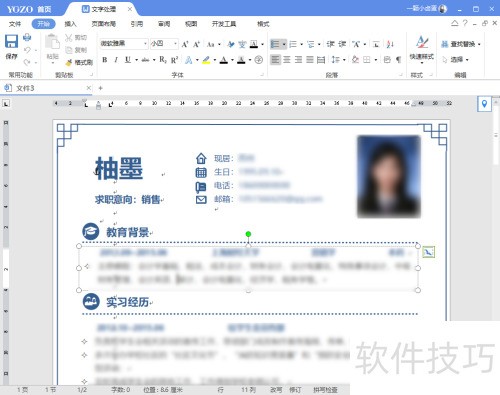500x395 pixels.
Task: Open the font name combo box
Action: pyautogui.click(x=124, y=44)
